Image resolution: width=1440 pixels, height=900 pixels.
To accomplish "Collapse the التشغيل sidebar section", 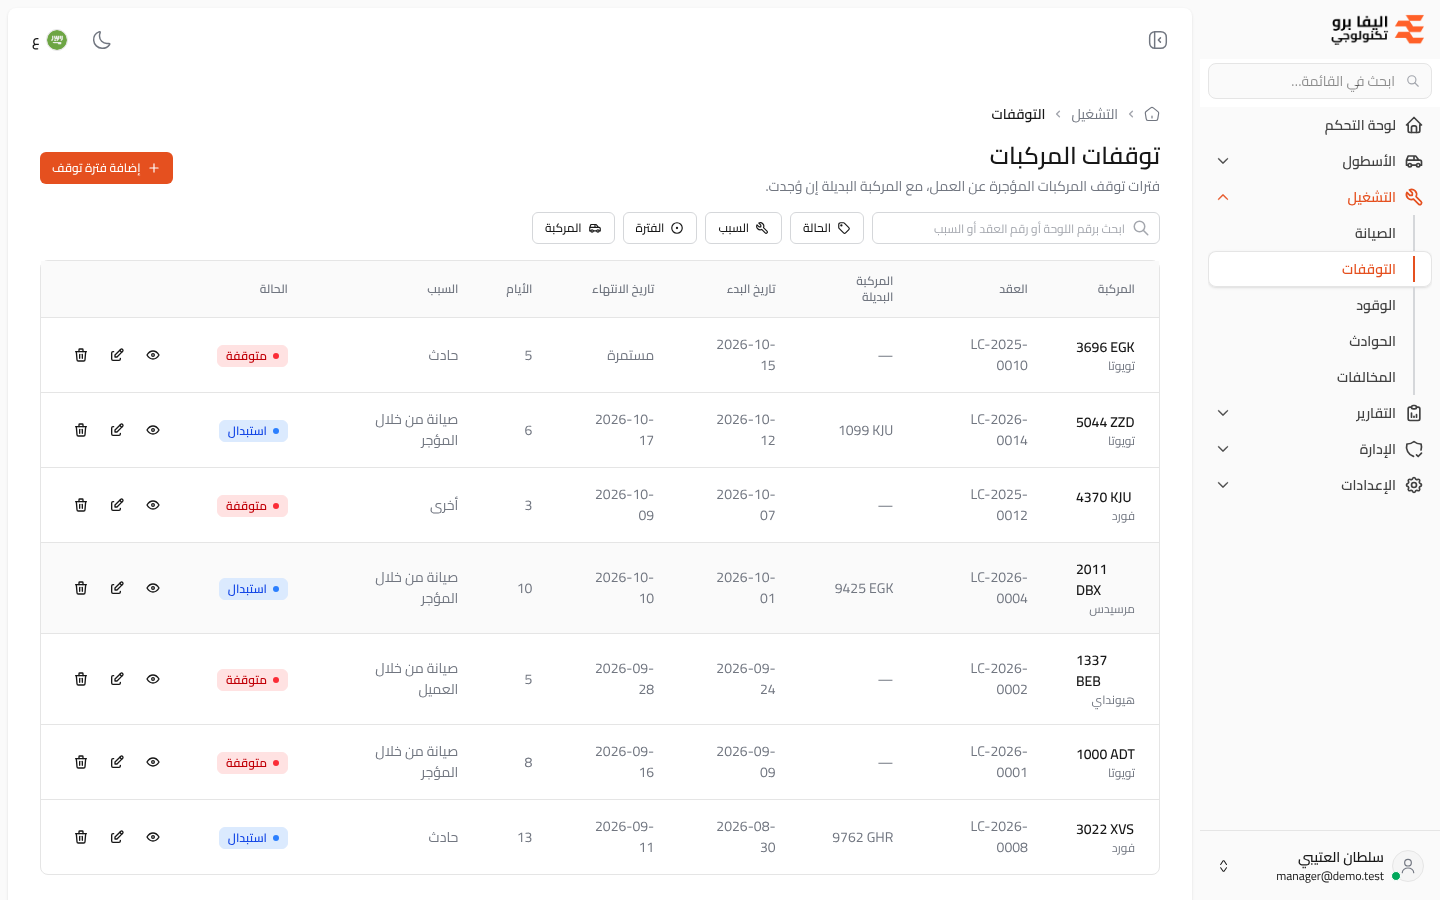I will click(x=1320, y=197).
